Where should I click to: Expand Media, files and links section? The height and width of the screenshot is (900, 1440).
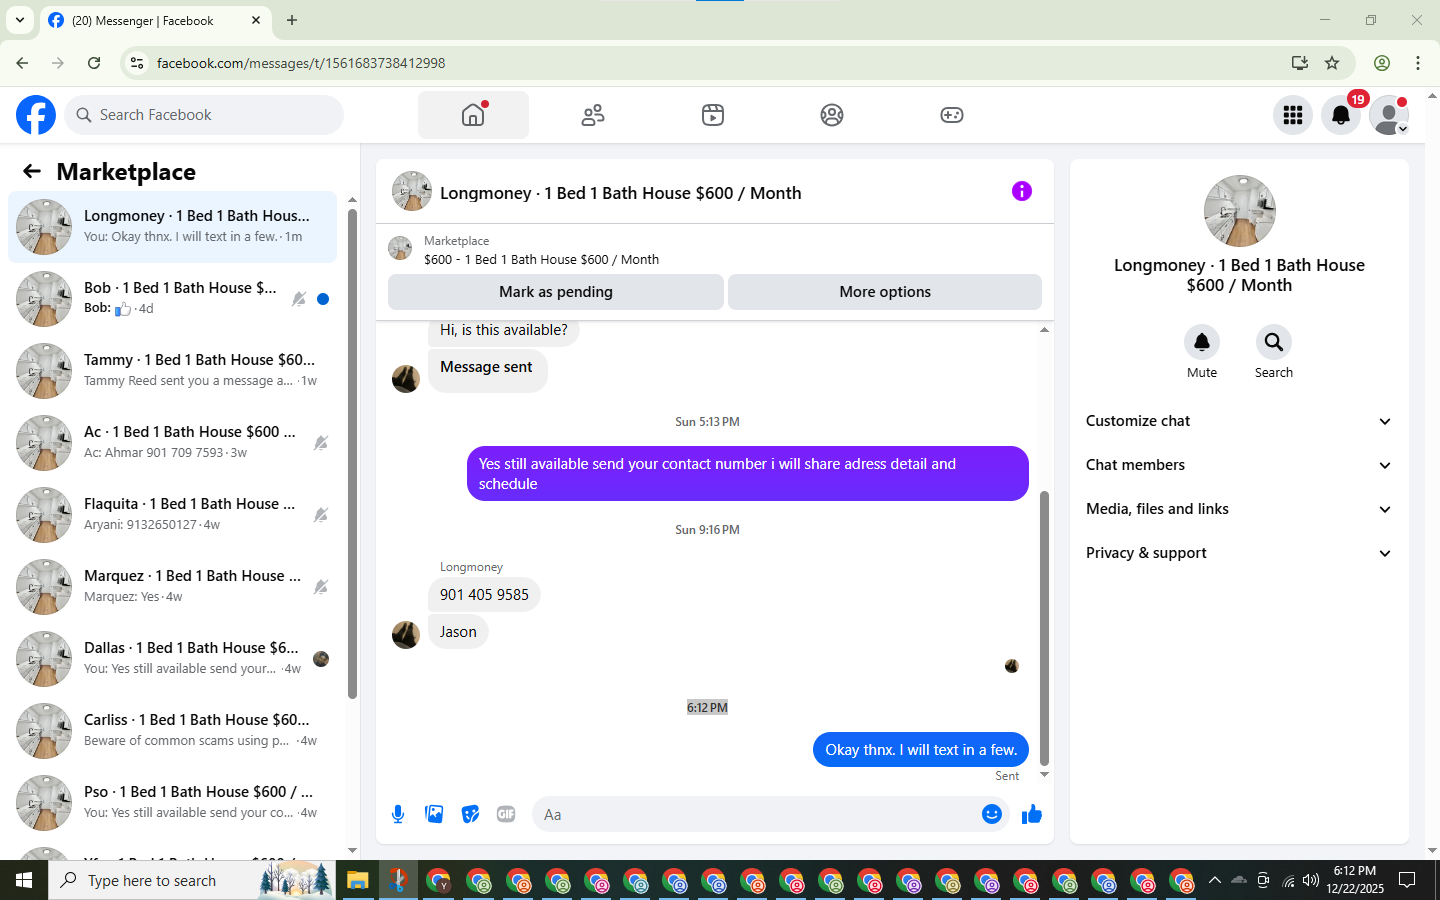point(1239,509)
